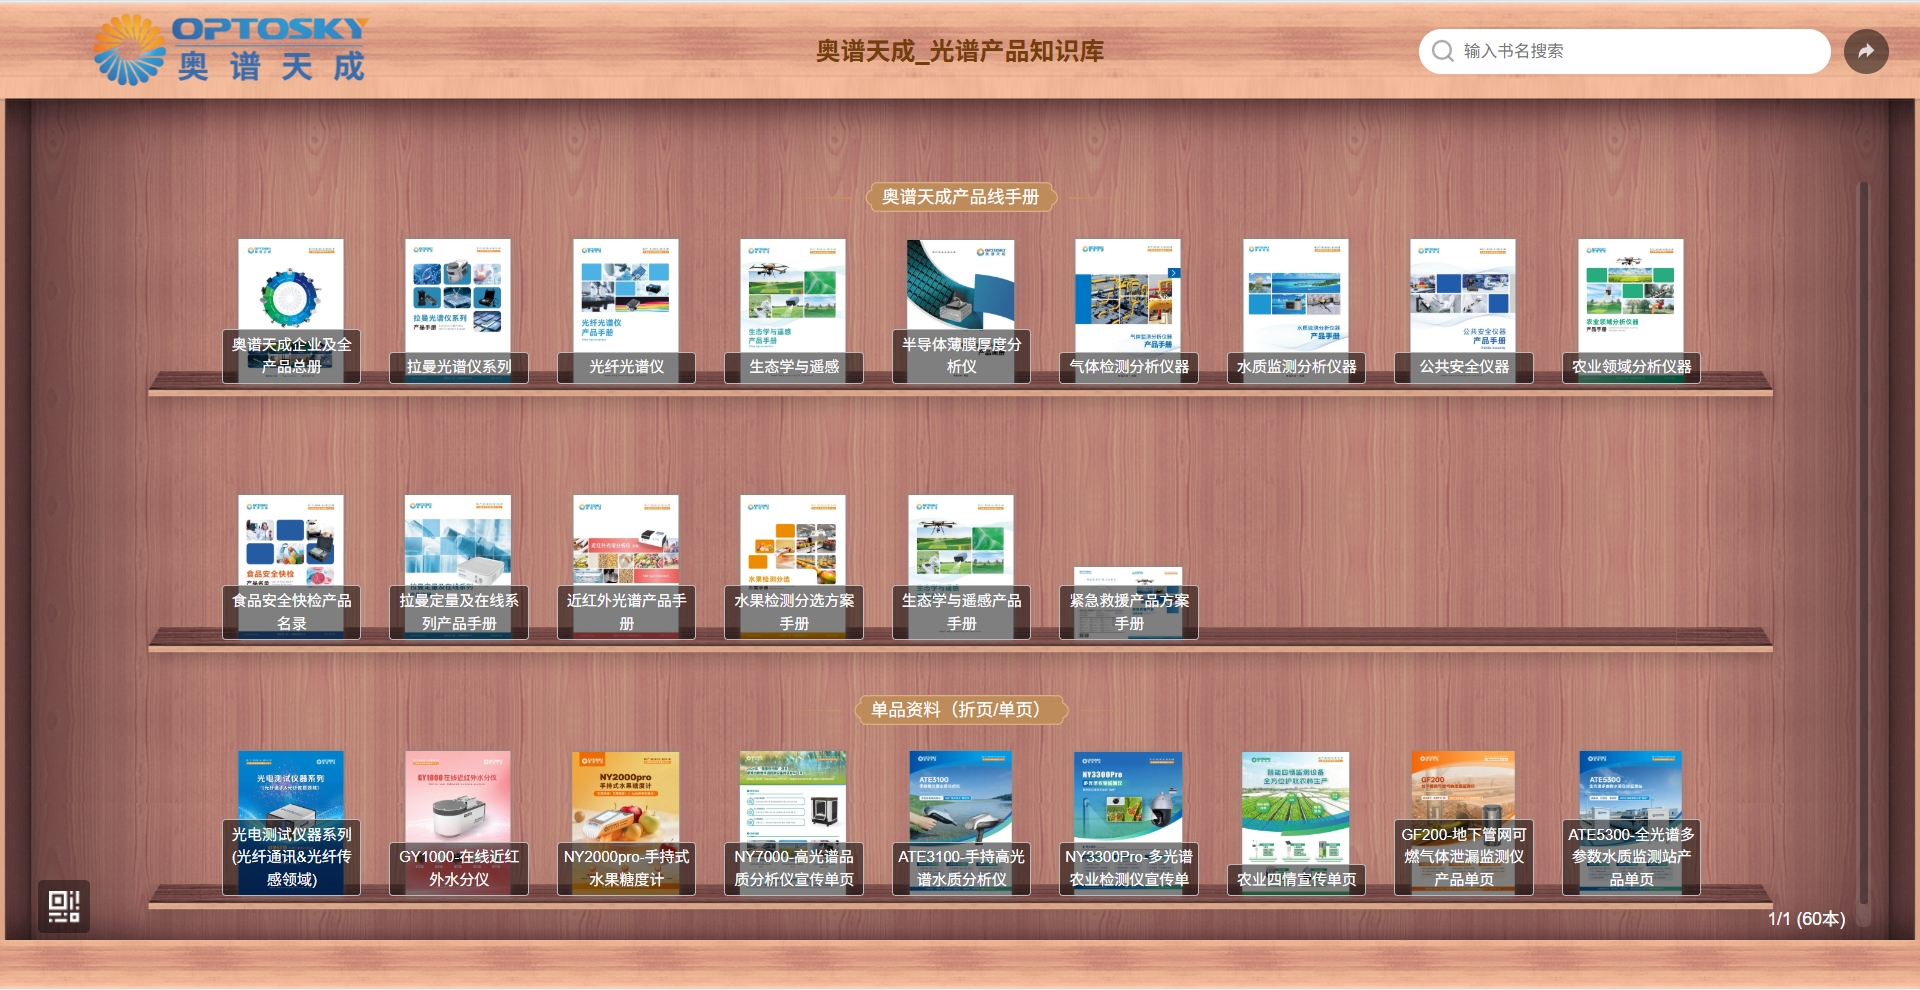
Task: Open the 生态学与遥感产品手册 book
Action: 961,566
